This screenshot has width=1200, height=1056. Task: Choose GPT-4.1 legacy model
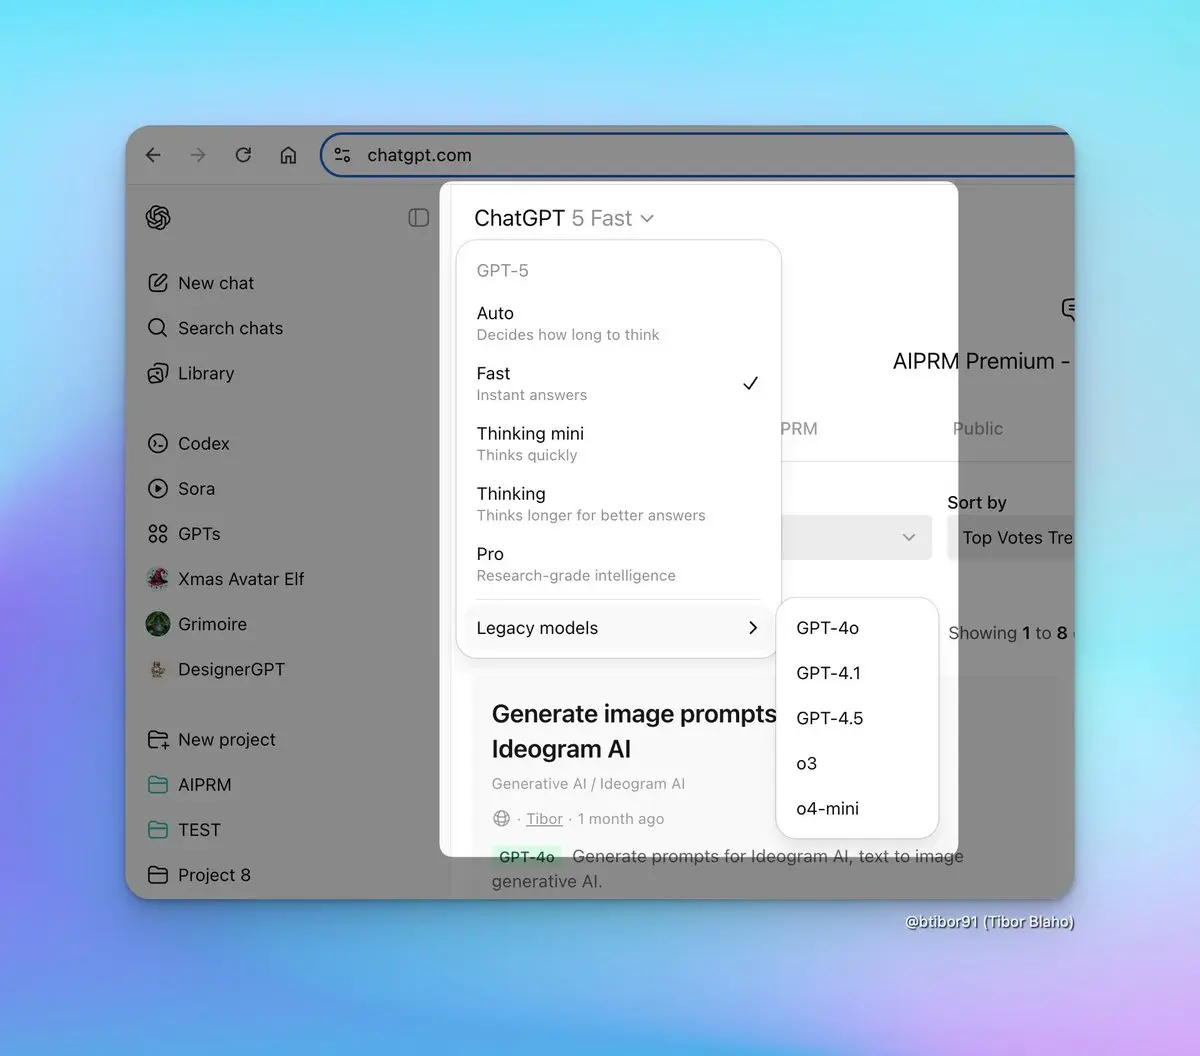tap(857, 673)
